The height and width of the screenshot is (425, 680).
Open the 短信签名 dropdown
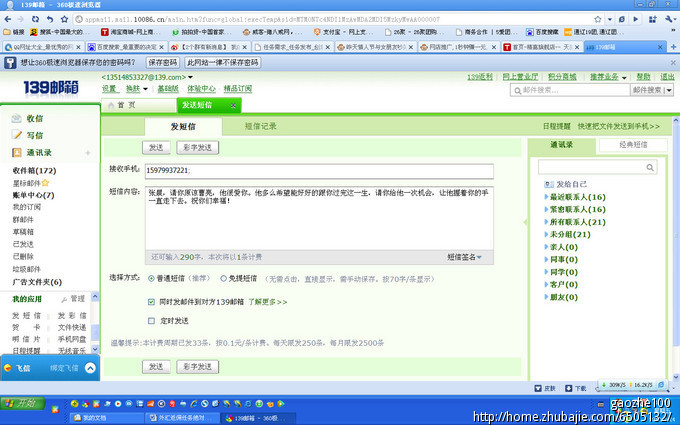(464, 257)
